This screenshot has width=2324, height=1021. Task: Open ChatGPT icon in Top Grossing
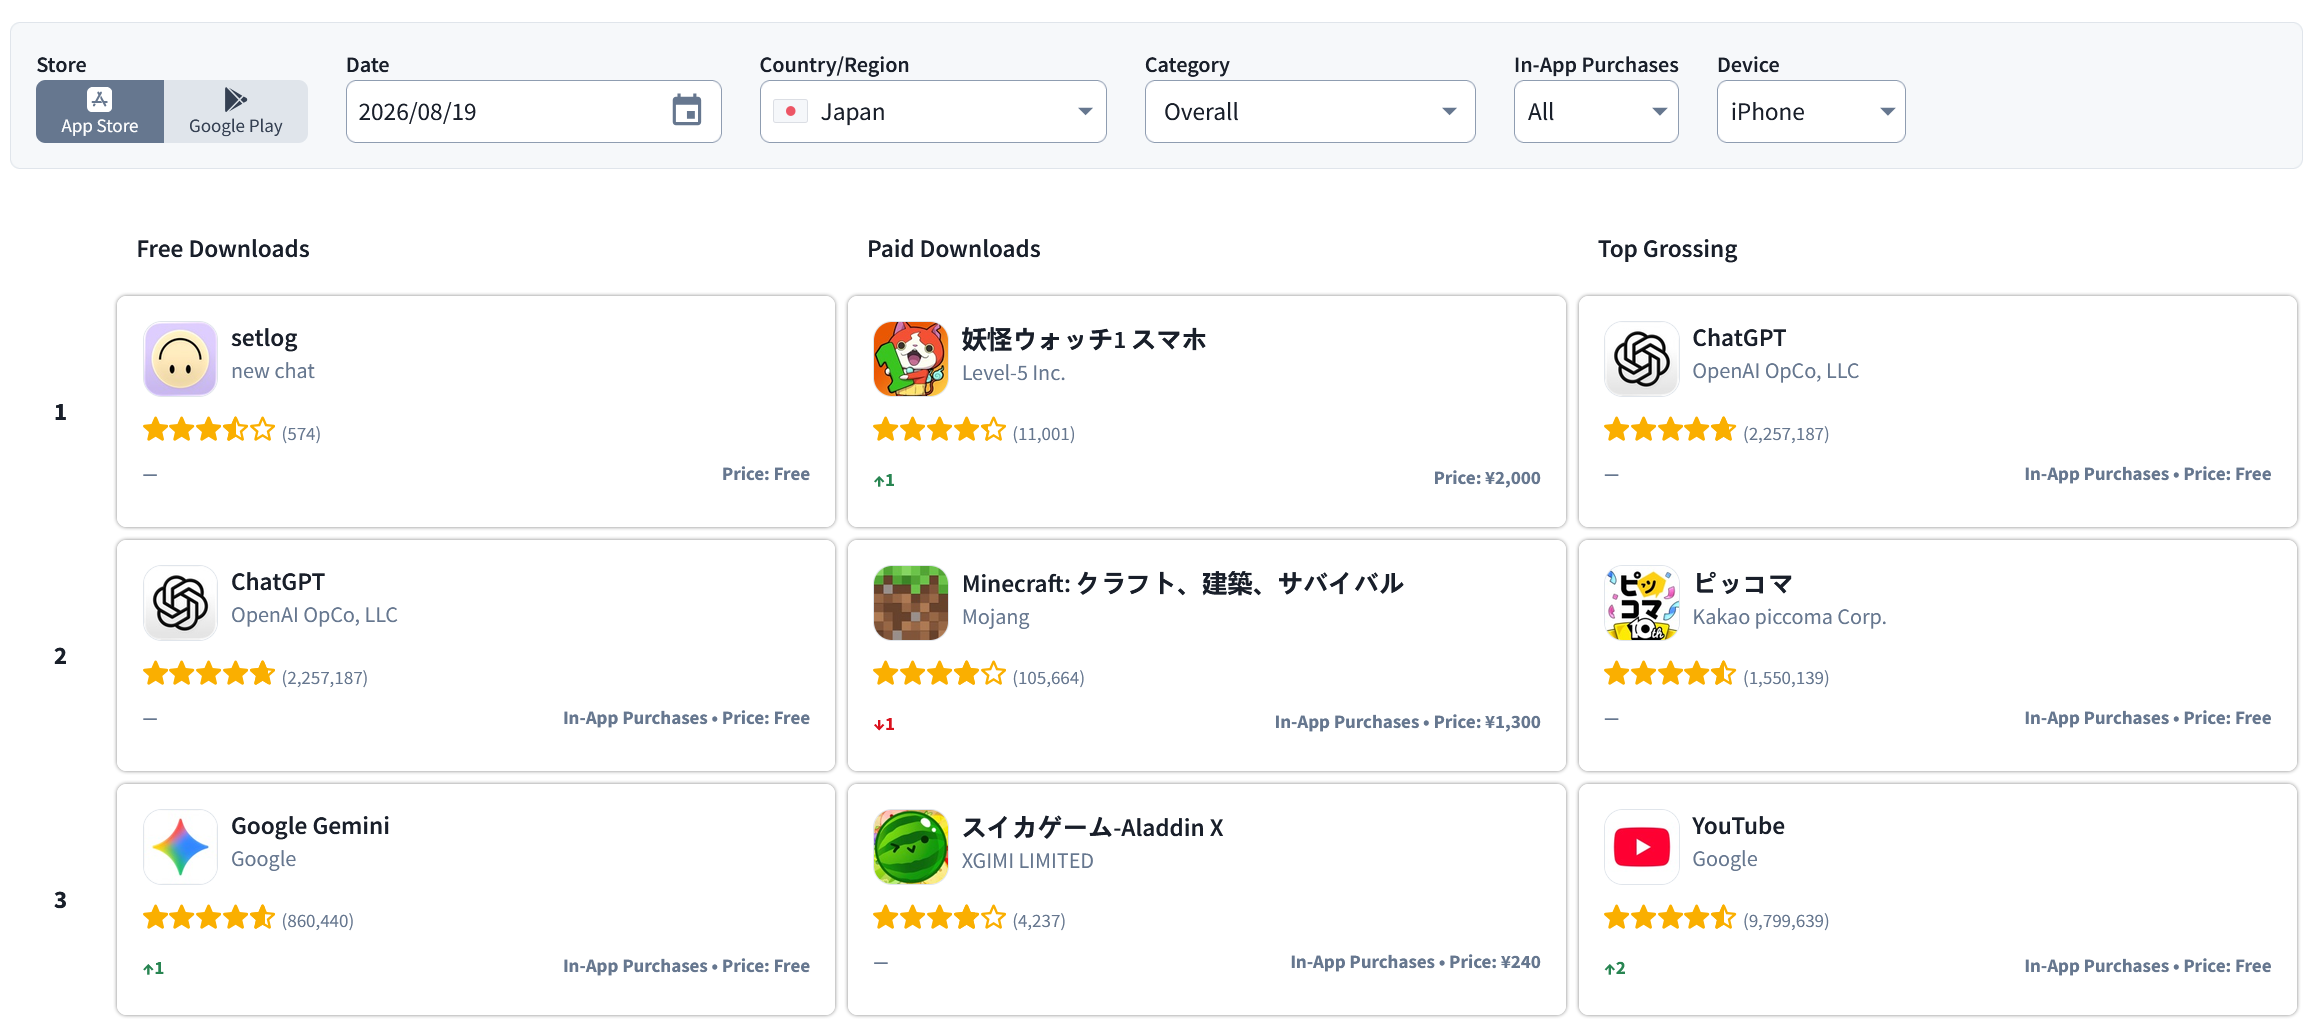(x=1641, y=359)
